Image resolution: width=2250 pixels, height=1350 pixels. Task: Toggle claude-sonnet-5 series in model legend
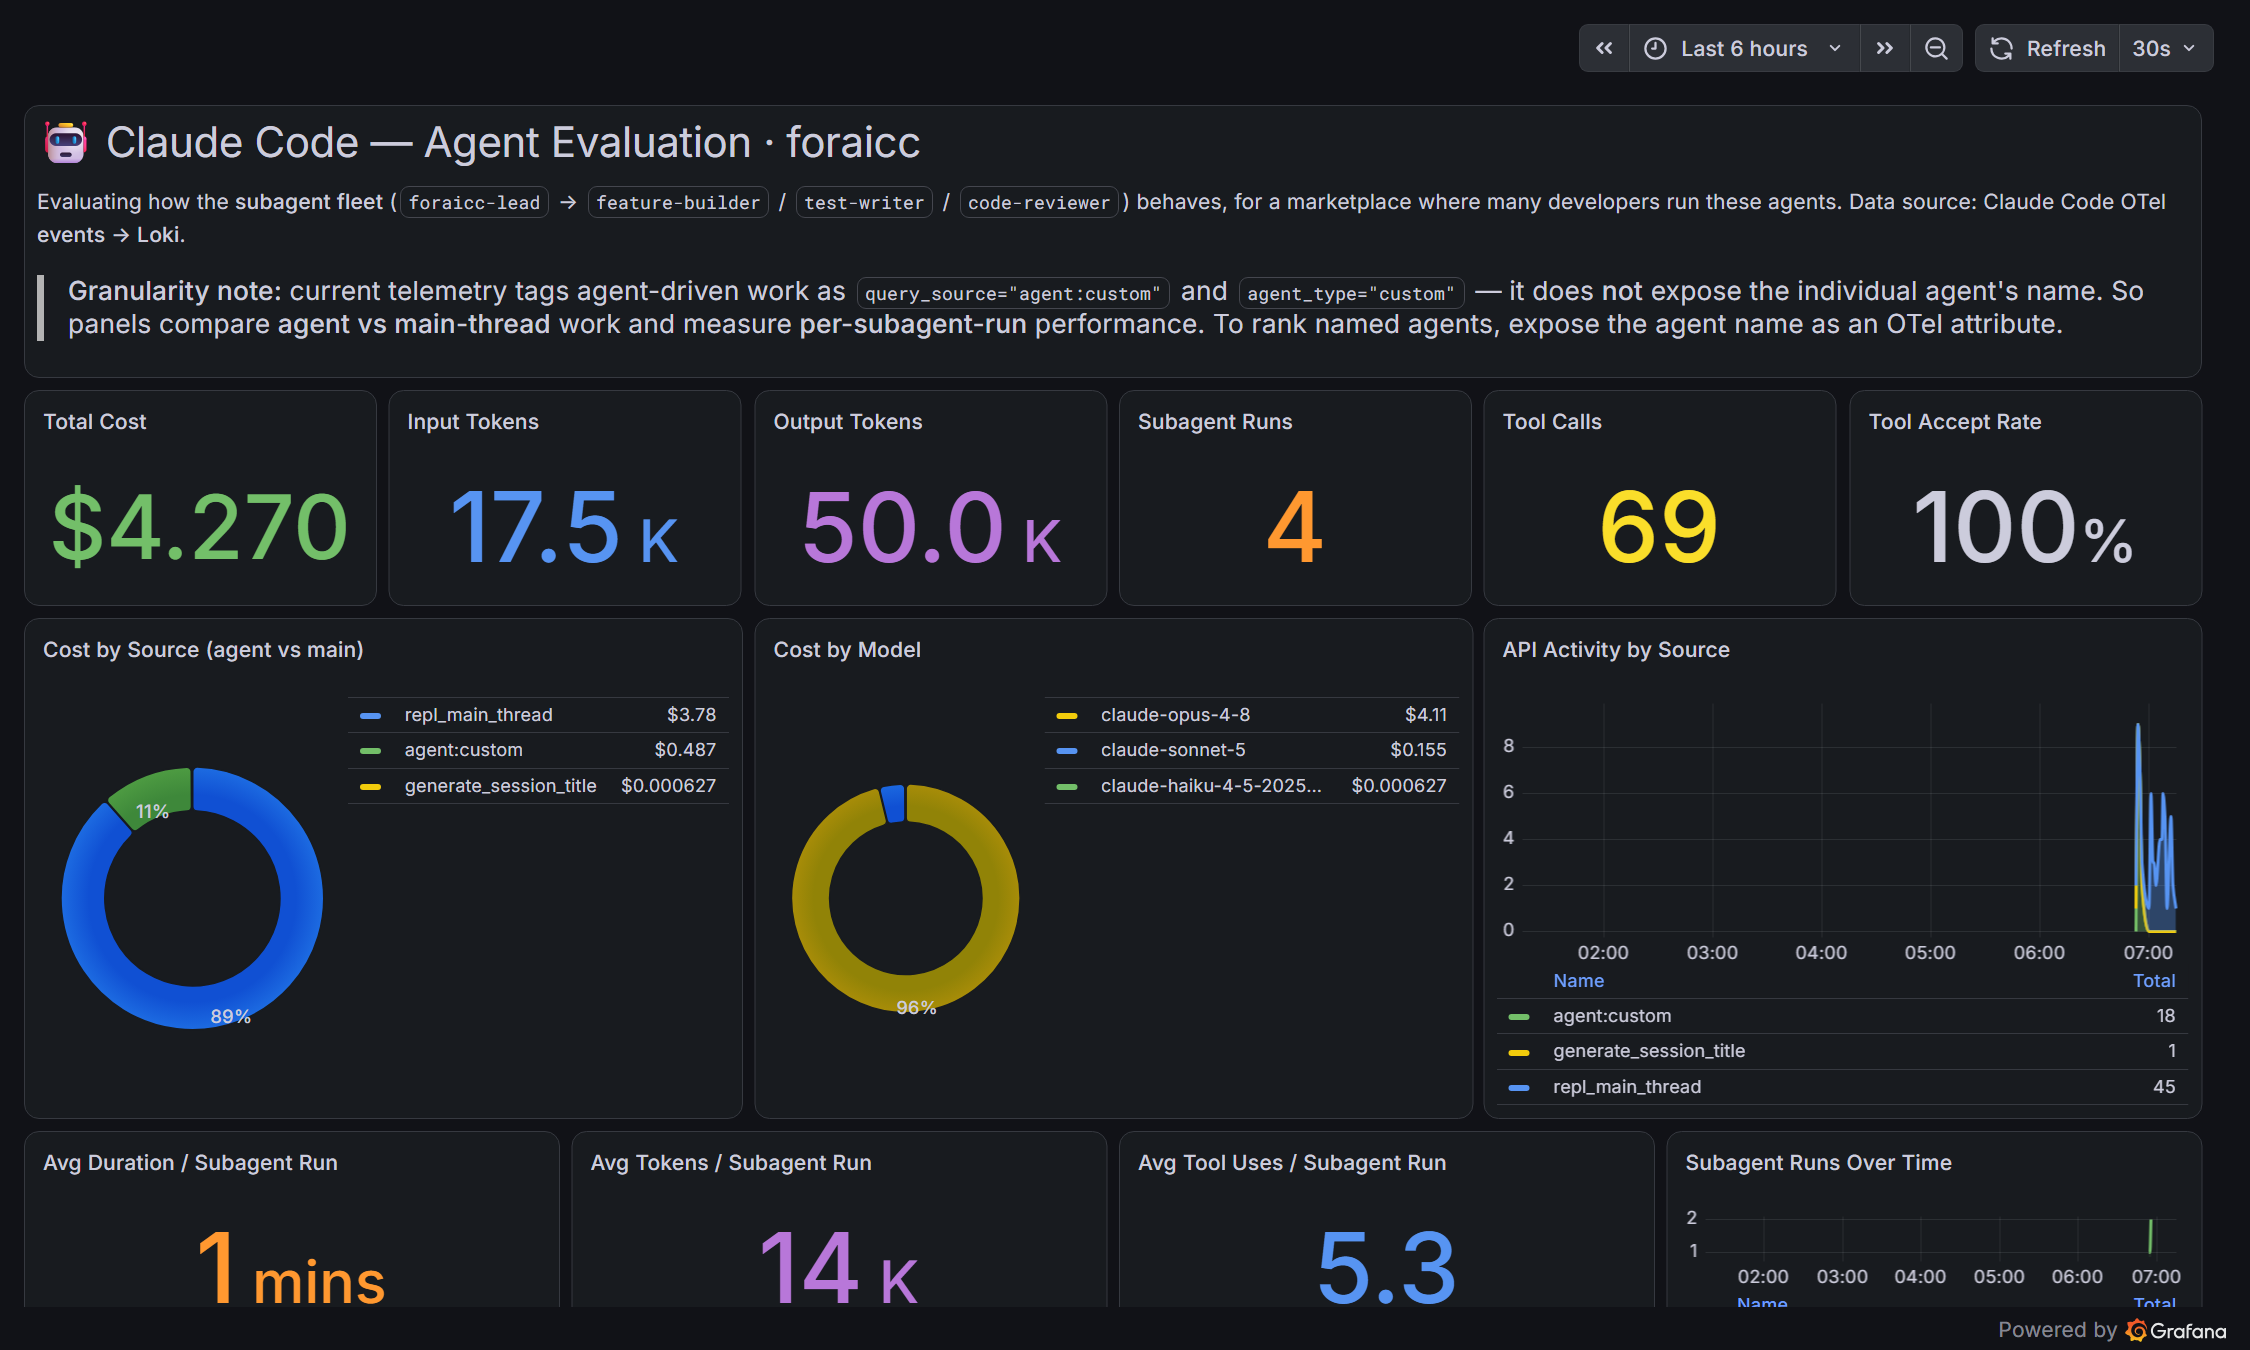pos(1173,750)
